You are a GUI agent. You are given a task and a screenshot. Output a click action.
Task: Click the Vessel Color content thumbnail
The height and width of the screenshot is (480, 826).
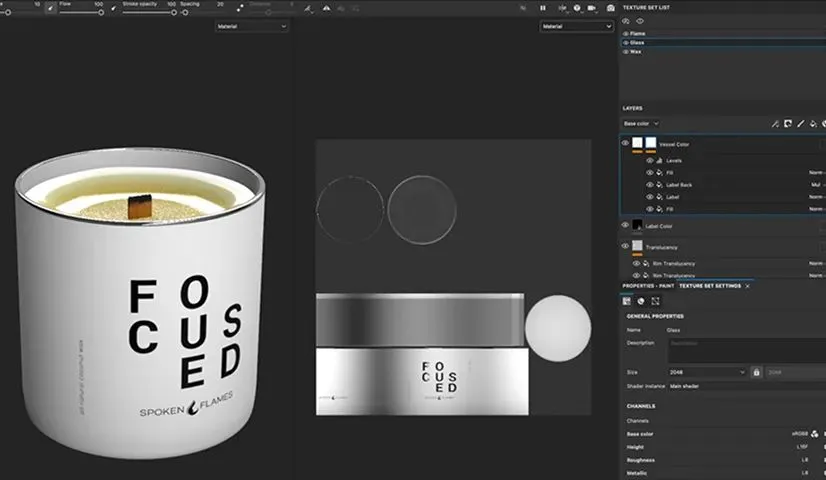637,143
